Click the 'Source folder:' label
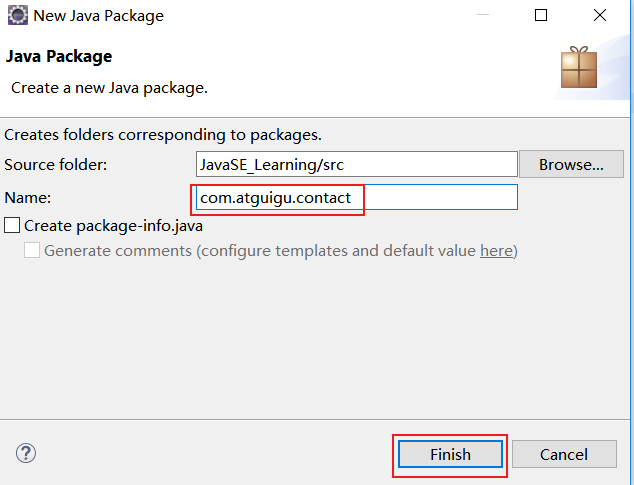 pyautogui.click(x=56, y=165)
